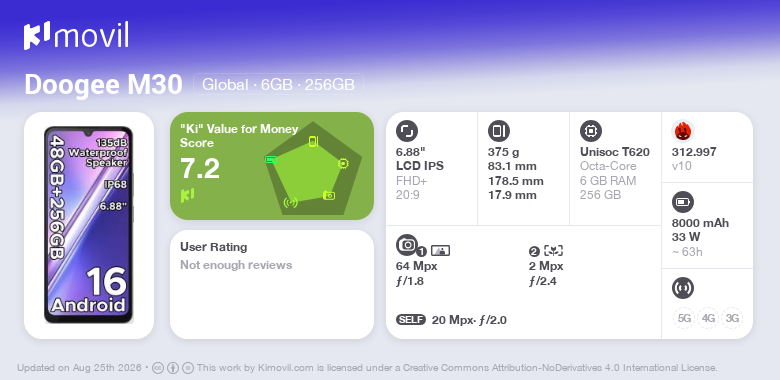Open the Global 6GB 256GB variant selector
Viewport: 780px width, 380px height.
(278, 85)
